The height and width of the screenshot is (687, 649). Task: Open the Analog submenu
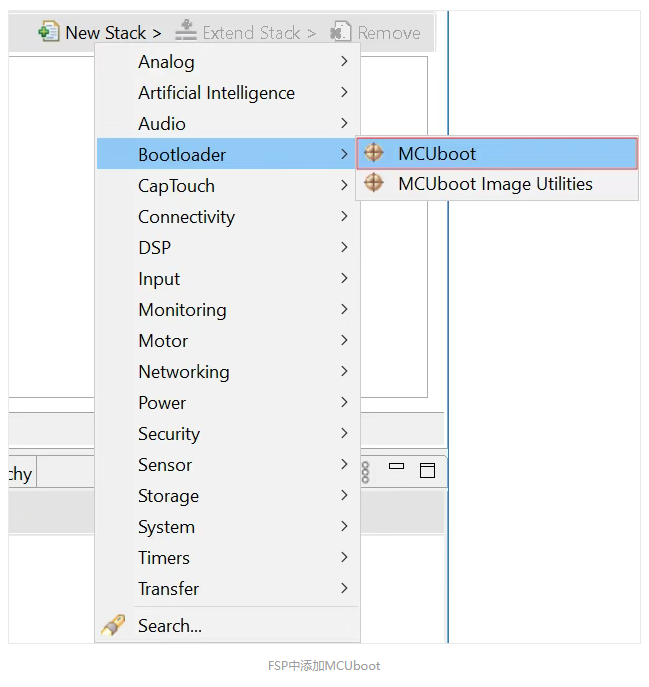click(228, 62)
